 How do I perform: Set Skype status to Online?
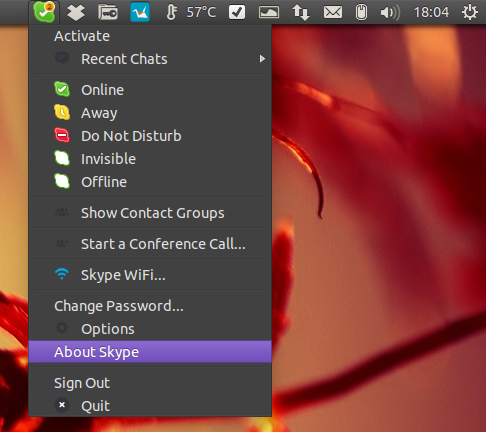pyautogui.click(x=150, y=90)
